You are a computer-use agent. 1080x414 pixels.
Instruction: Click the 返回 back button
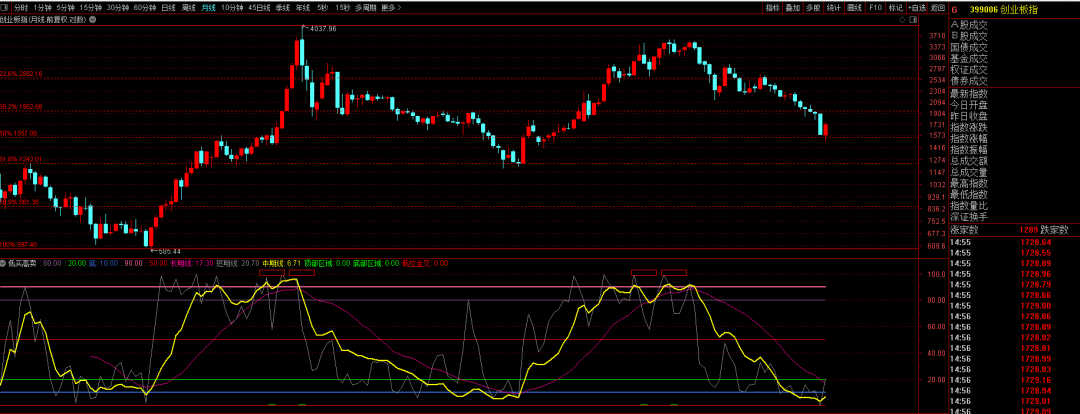pyautogui.click(x=936, y=7)
